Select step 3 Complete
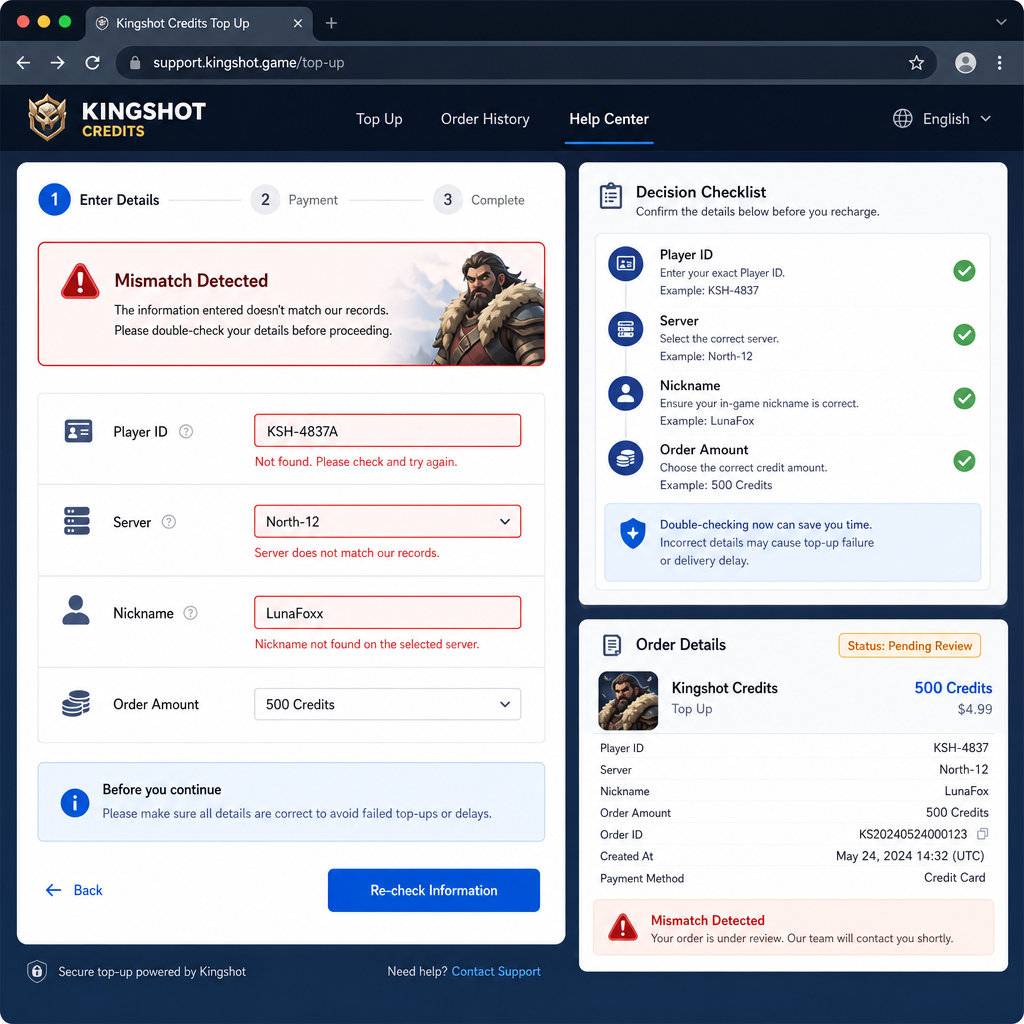 [x=479, y=200]
